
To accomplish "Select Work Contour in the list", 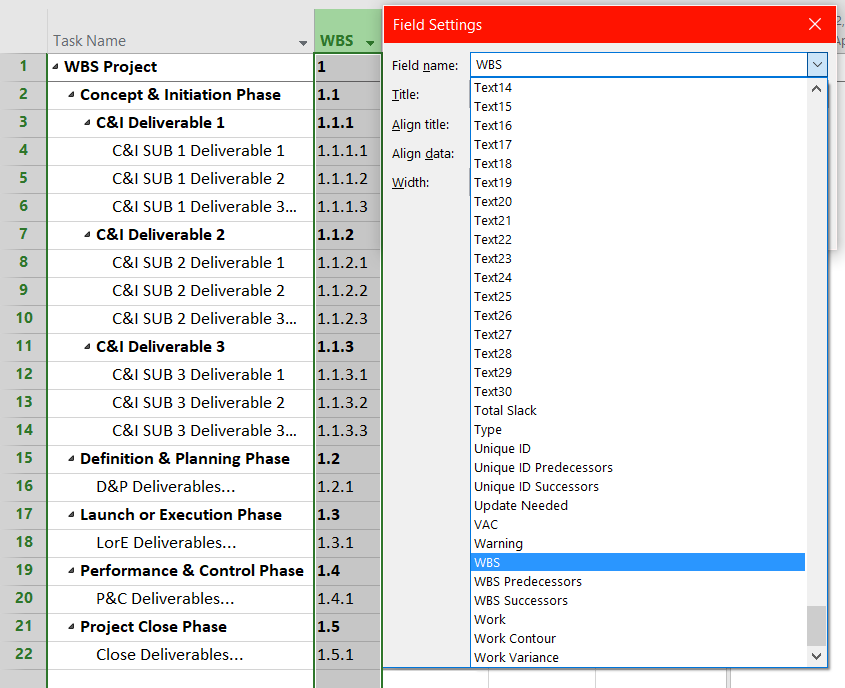I will click(x=638, y=638).
